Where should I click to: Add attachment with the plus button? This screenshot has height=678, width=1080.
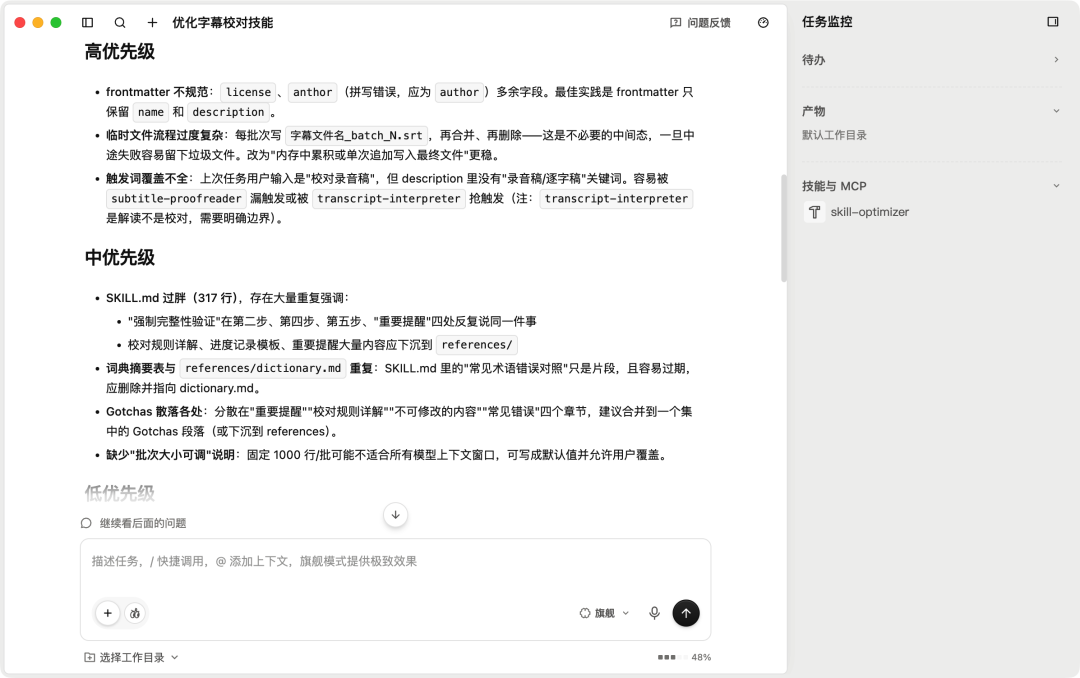tap(108, 613)
